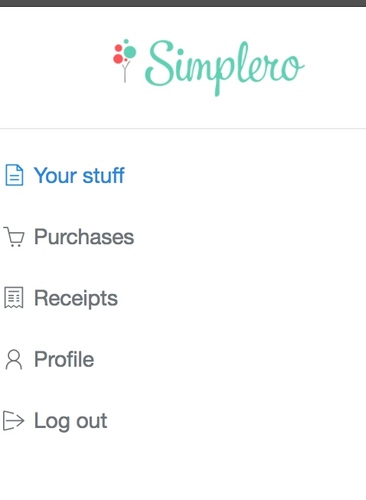Click the shopping cart icon
This screenshot has height=500, width=366.
(14, 237)
